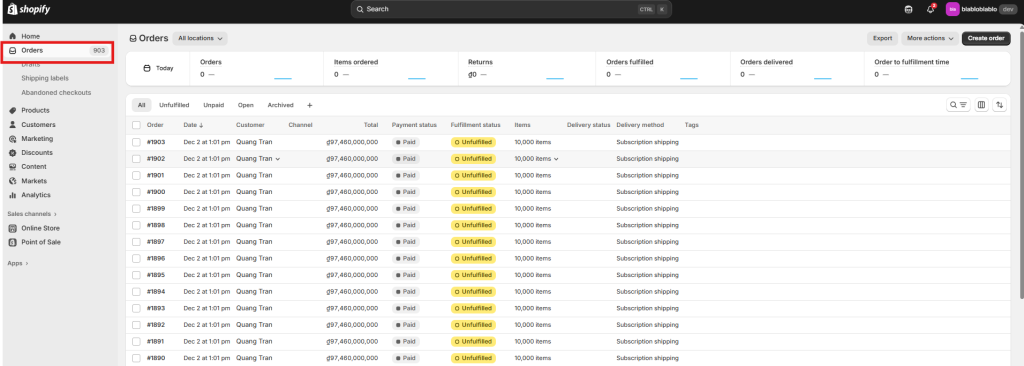Click the Today calendar icon
Screen dimensions: 1024x366
tap(147, 68)
